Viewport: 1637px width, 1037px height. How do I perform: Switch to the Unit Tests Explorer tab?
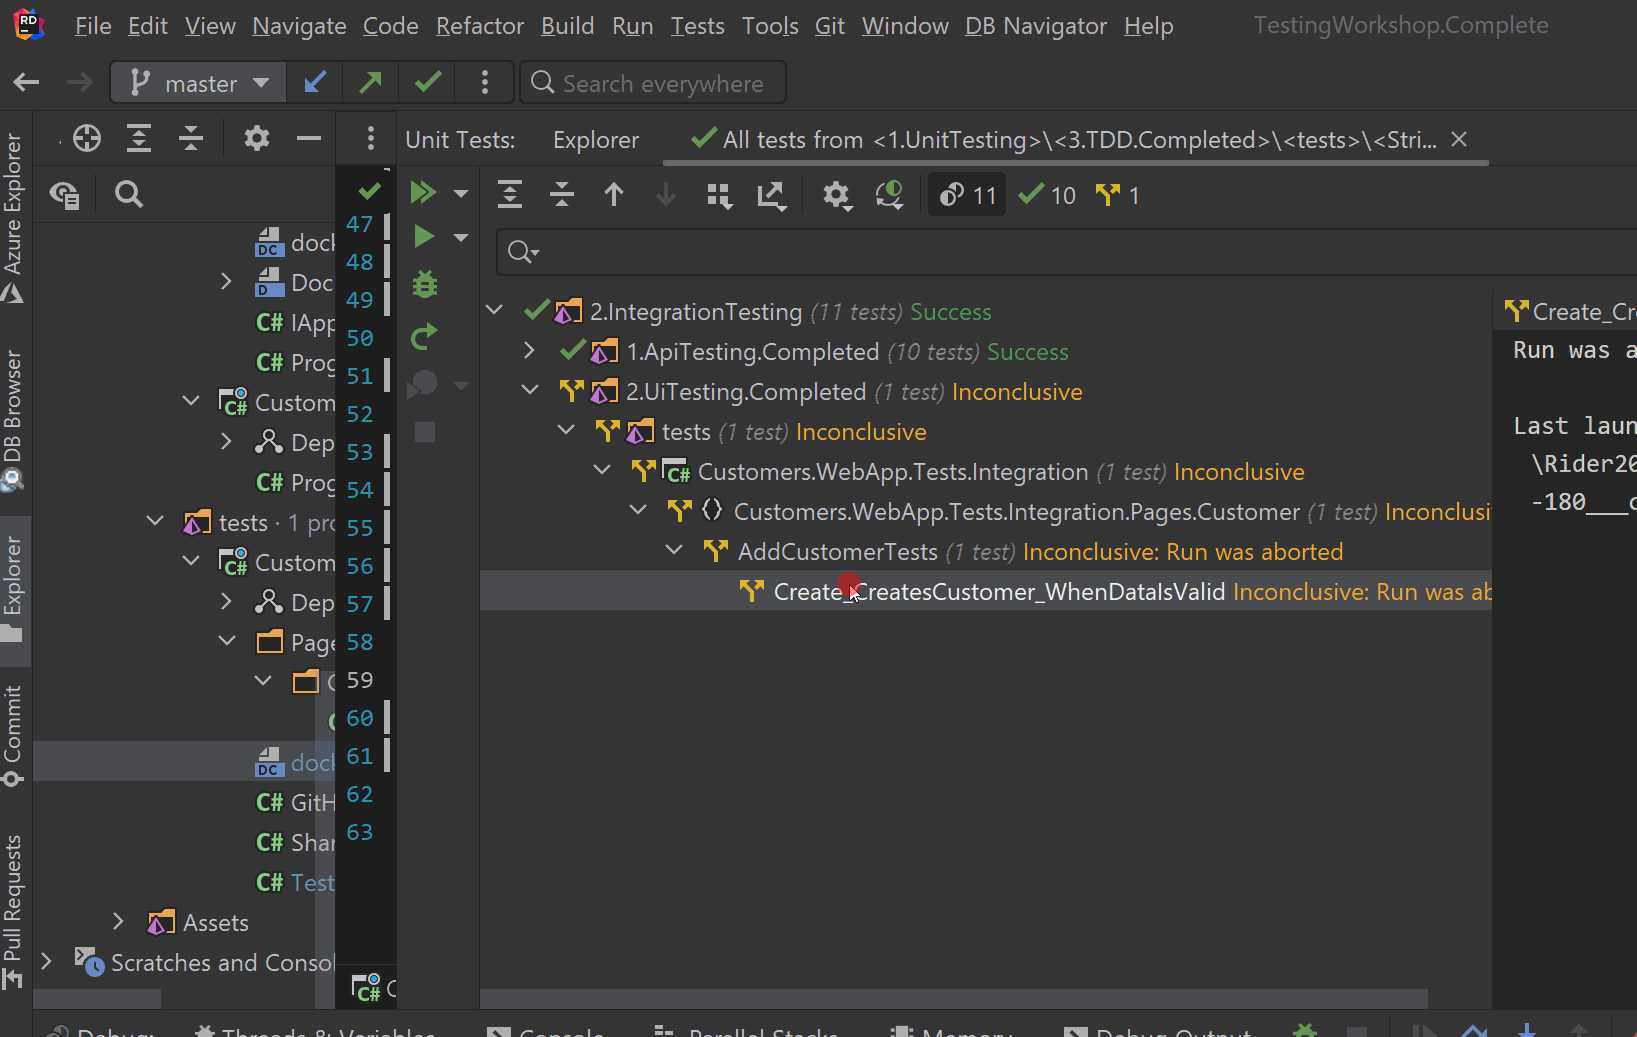pyautogui.click(x=595, y=140)
